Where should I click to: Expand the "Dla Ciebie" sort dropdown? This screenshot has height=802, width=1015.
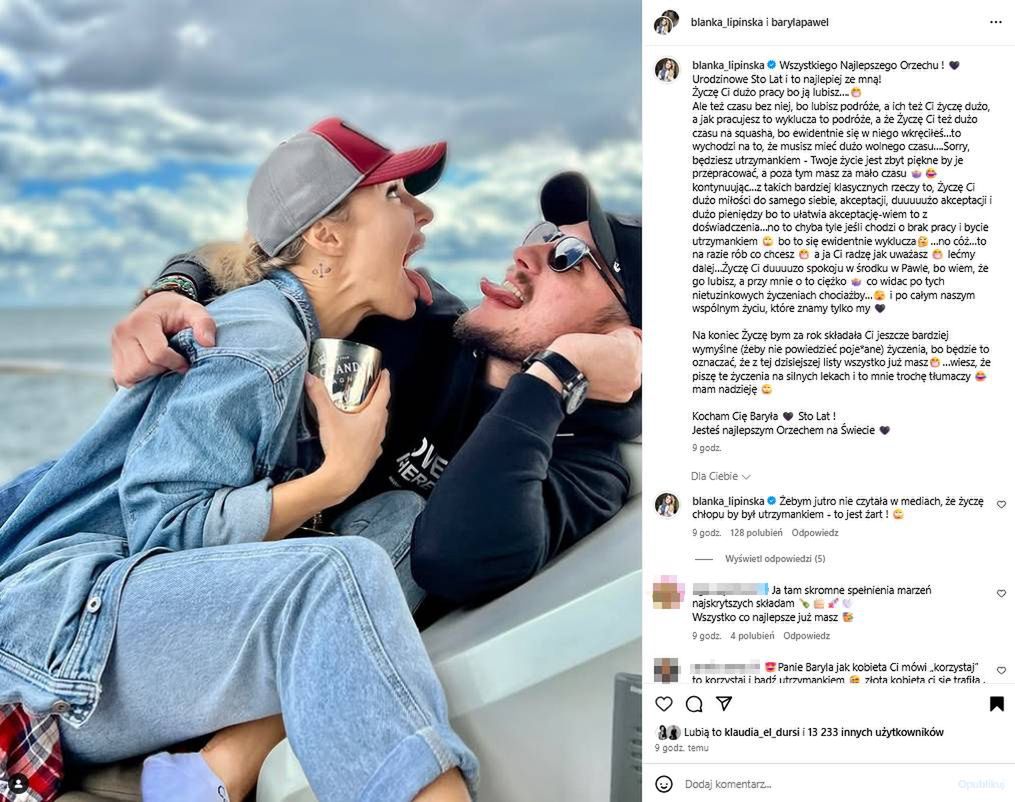(720, 476)
